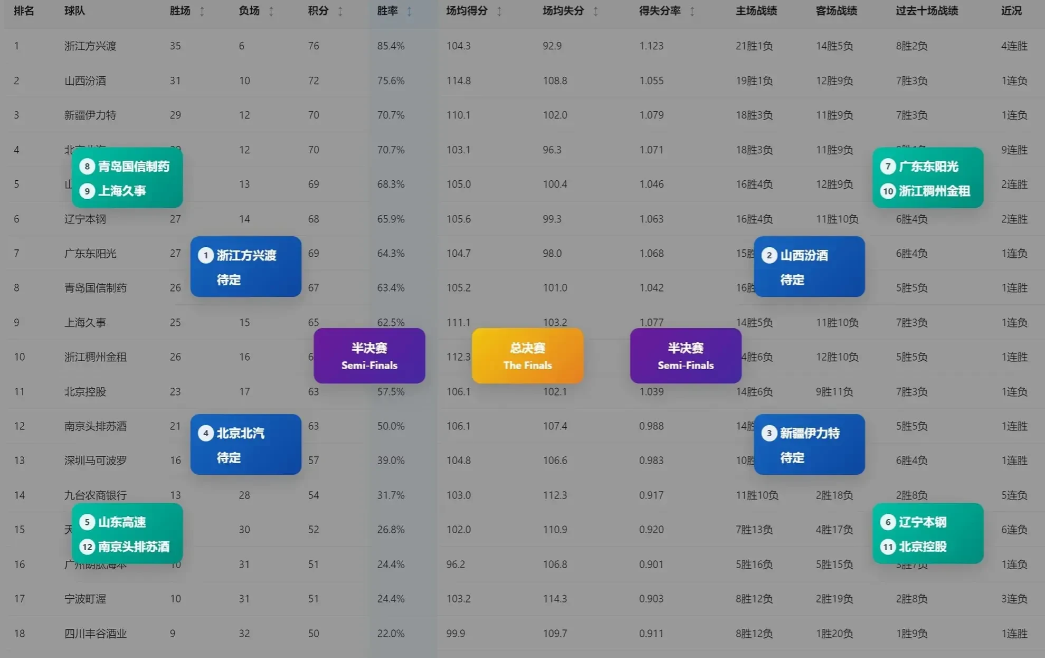Open the yellow 总决赛 The Finals card
The height and width of the screenshot is (658, 1045).
[527, 356]
